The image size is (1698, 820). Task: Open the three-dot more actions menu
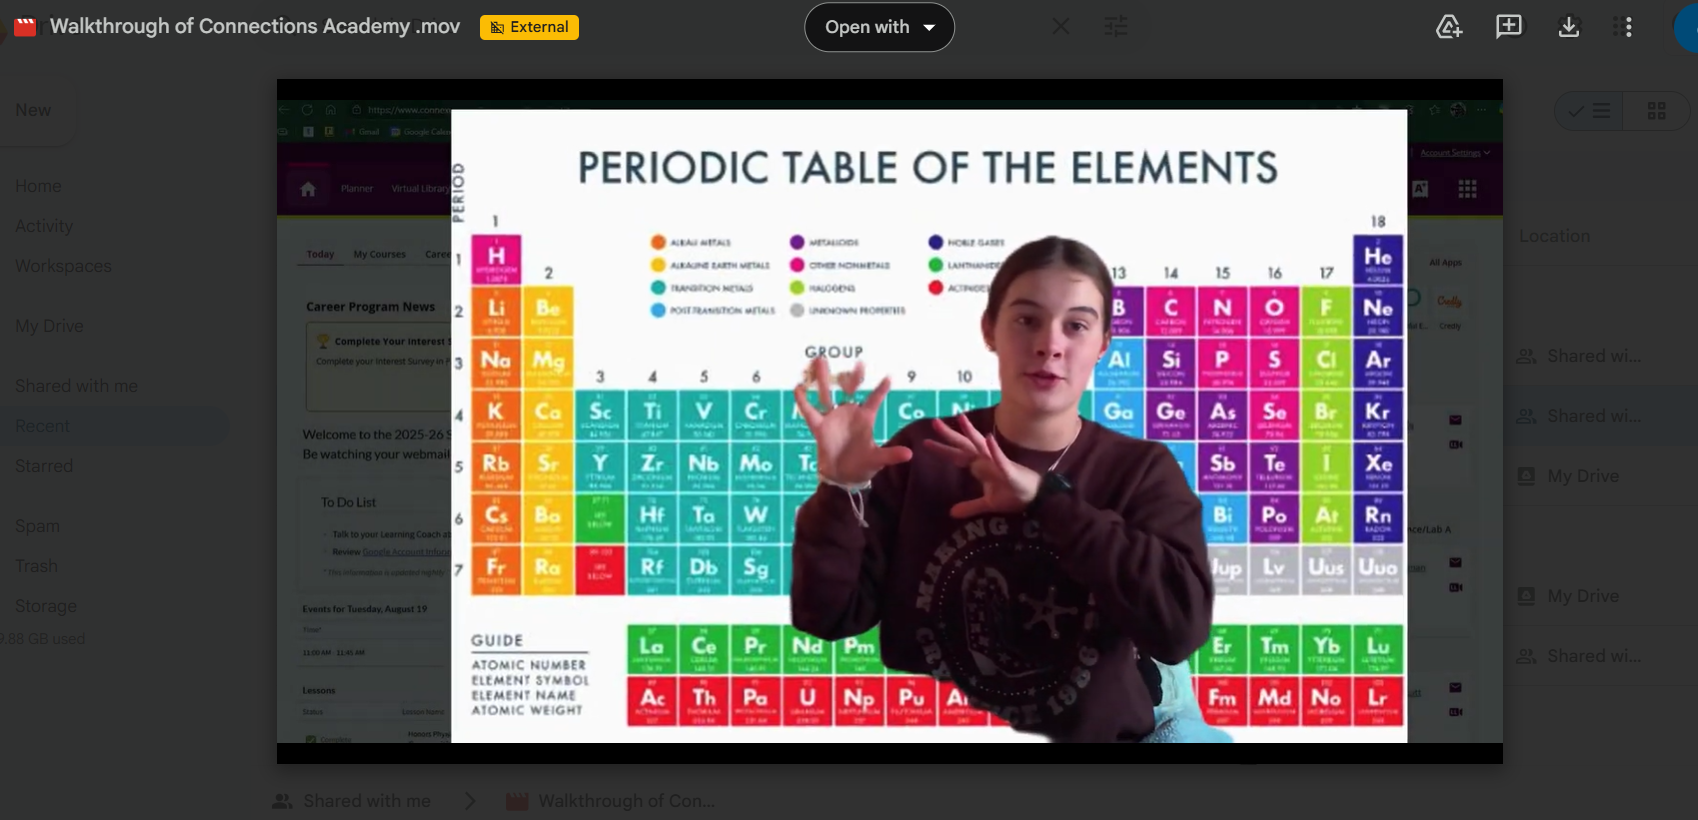click(1628, 27)
